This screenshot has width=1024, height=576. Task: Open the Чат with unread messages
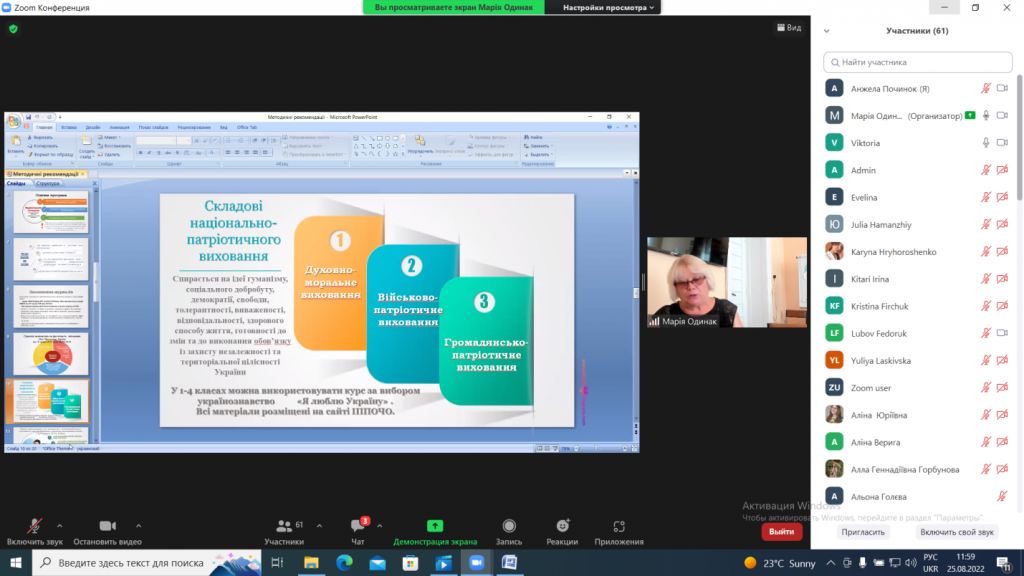point(358,532)
